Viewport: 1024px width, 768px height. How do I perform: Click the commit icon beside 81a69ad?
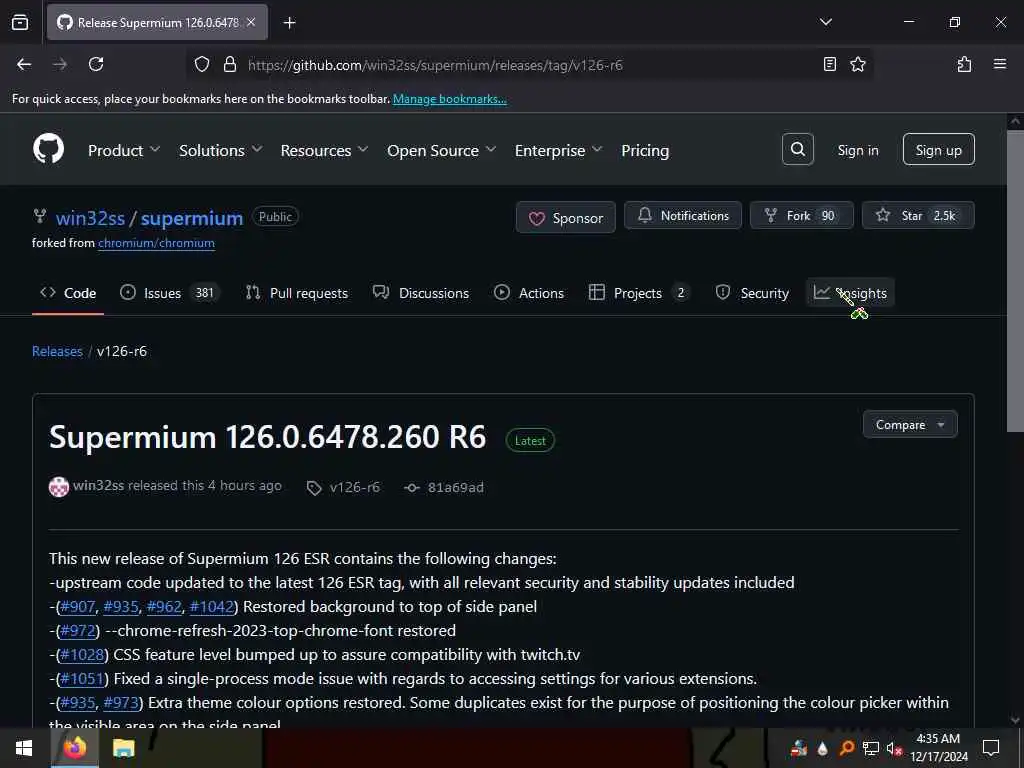411,488
